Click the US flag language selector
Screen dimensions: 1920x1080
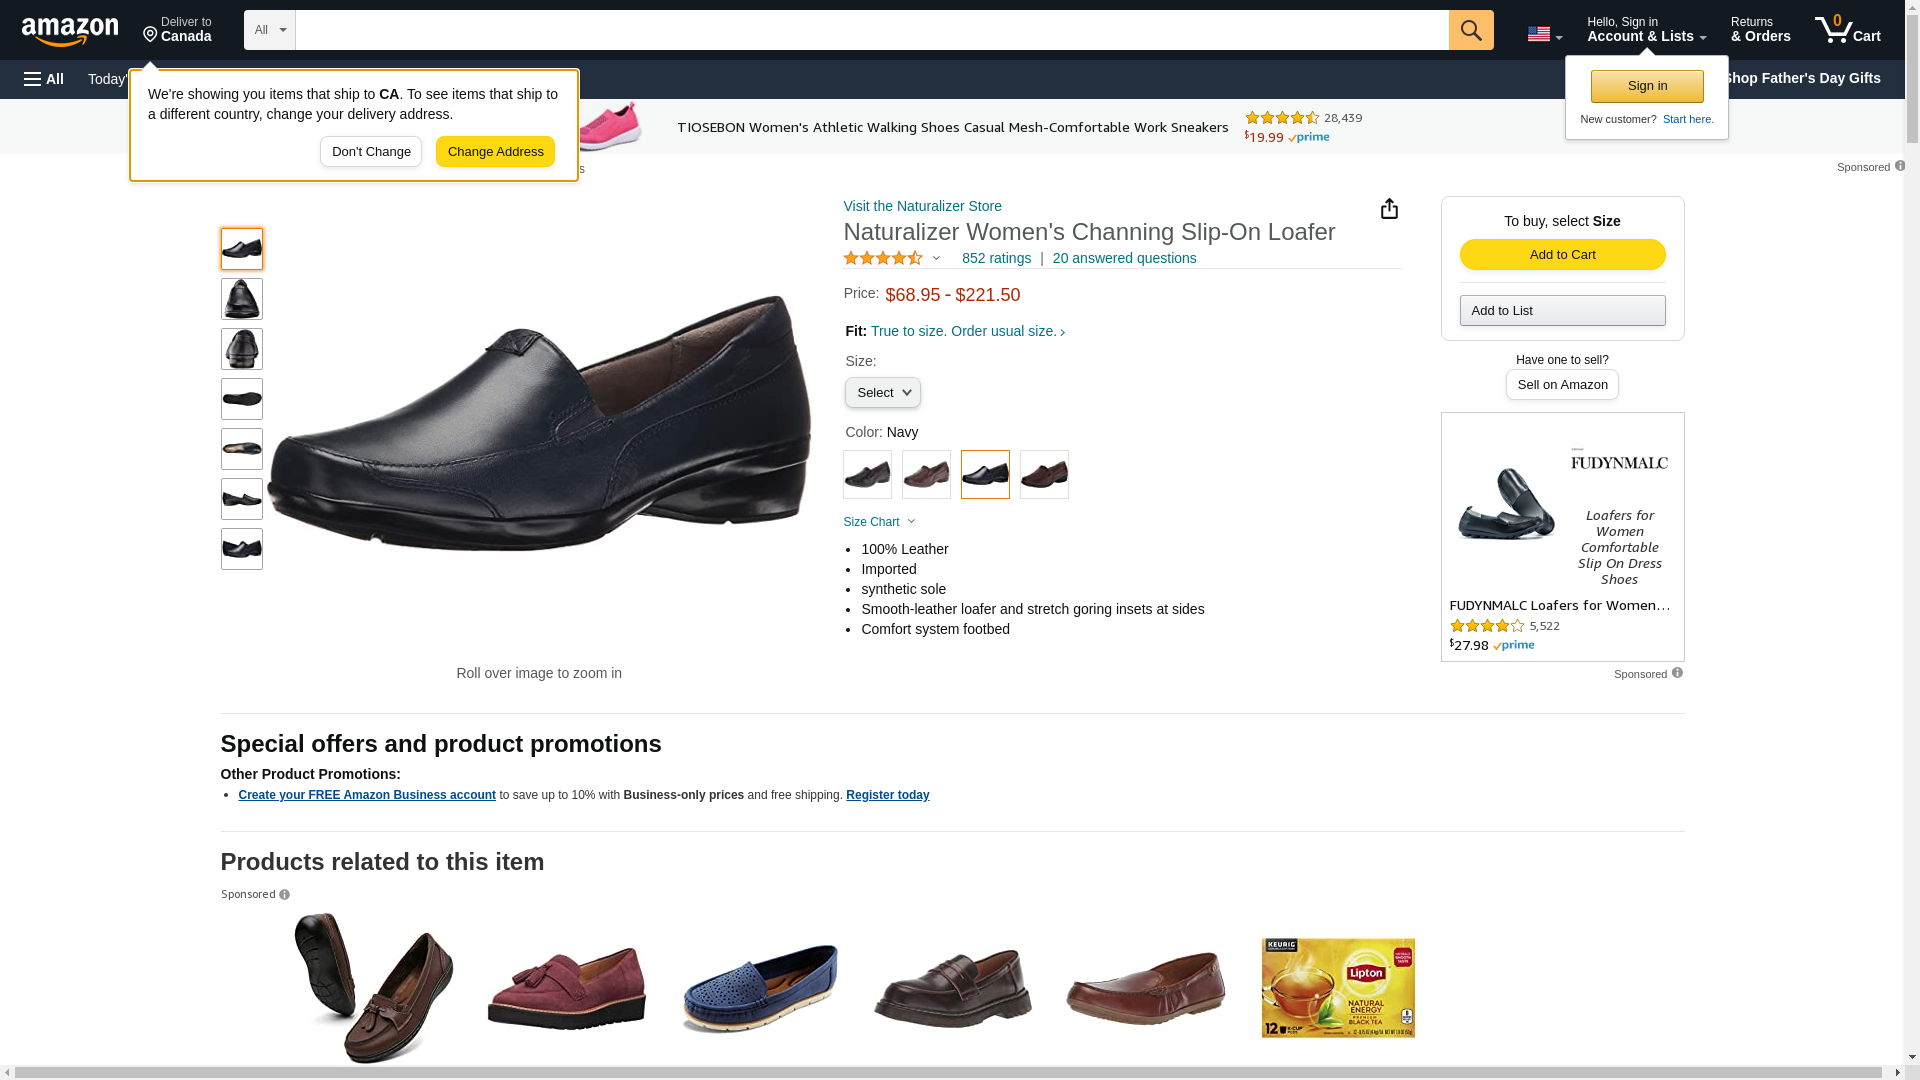(x=1543, y=35)
